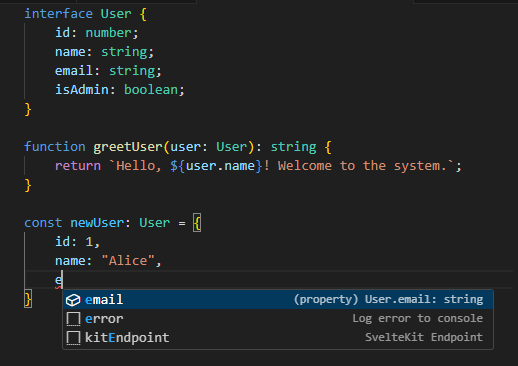Click the return keyword in greetUser
The image size is (518, 366).
click(x=78, y=166)
